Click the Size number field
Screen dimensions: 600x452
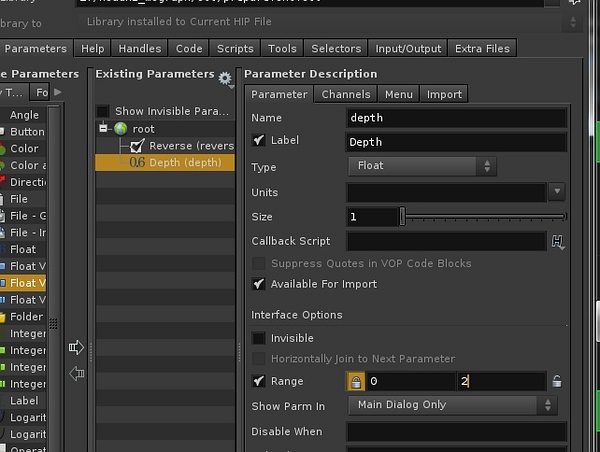(372, 217)
